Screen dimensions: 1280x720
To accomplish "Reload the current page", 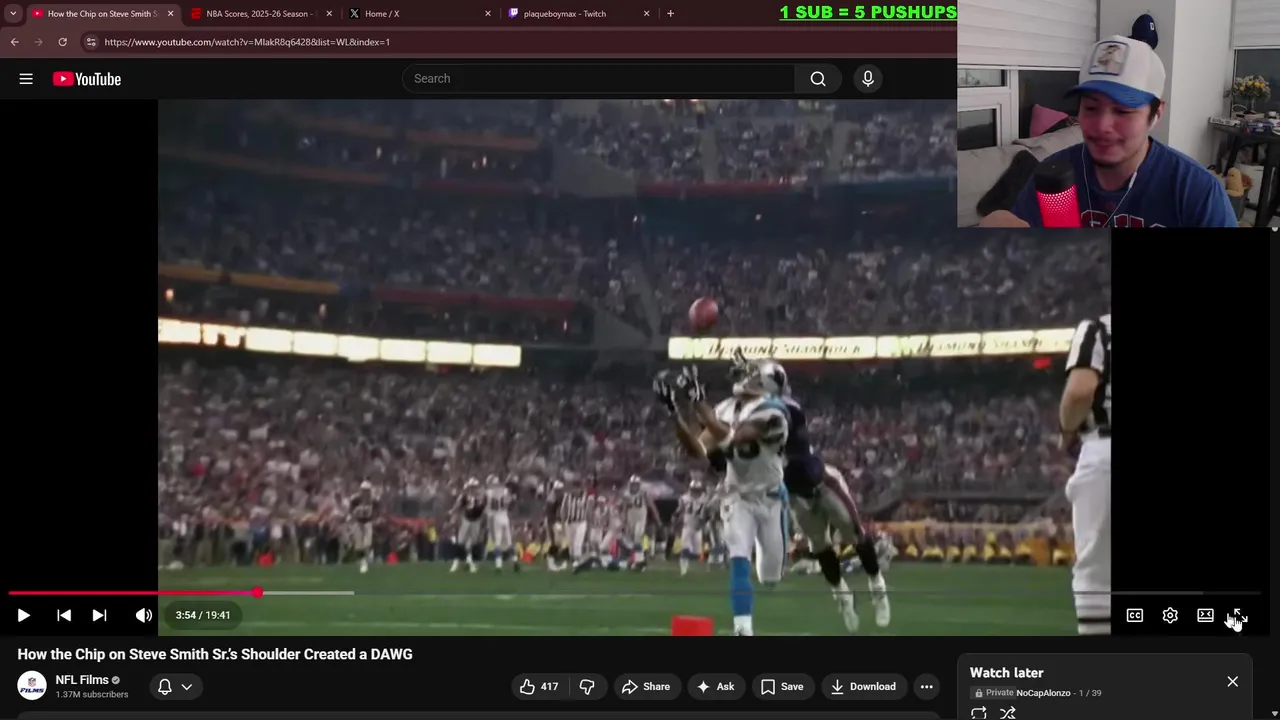I will tap(62, 42).
